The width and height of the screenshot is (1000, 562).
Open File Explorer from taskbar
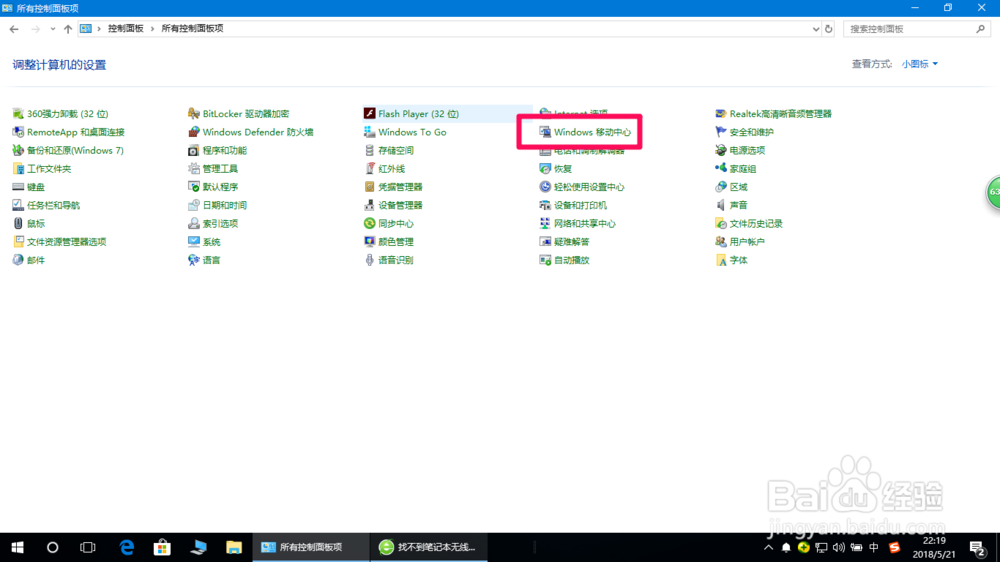click(233, 547)
